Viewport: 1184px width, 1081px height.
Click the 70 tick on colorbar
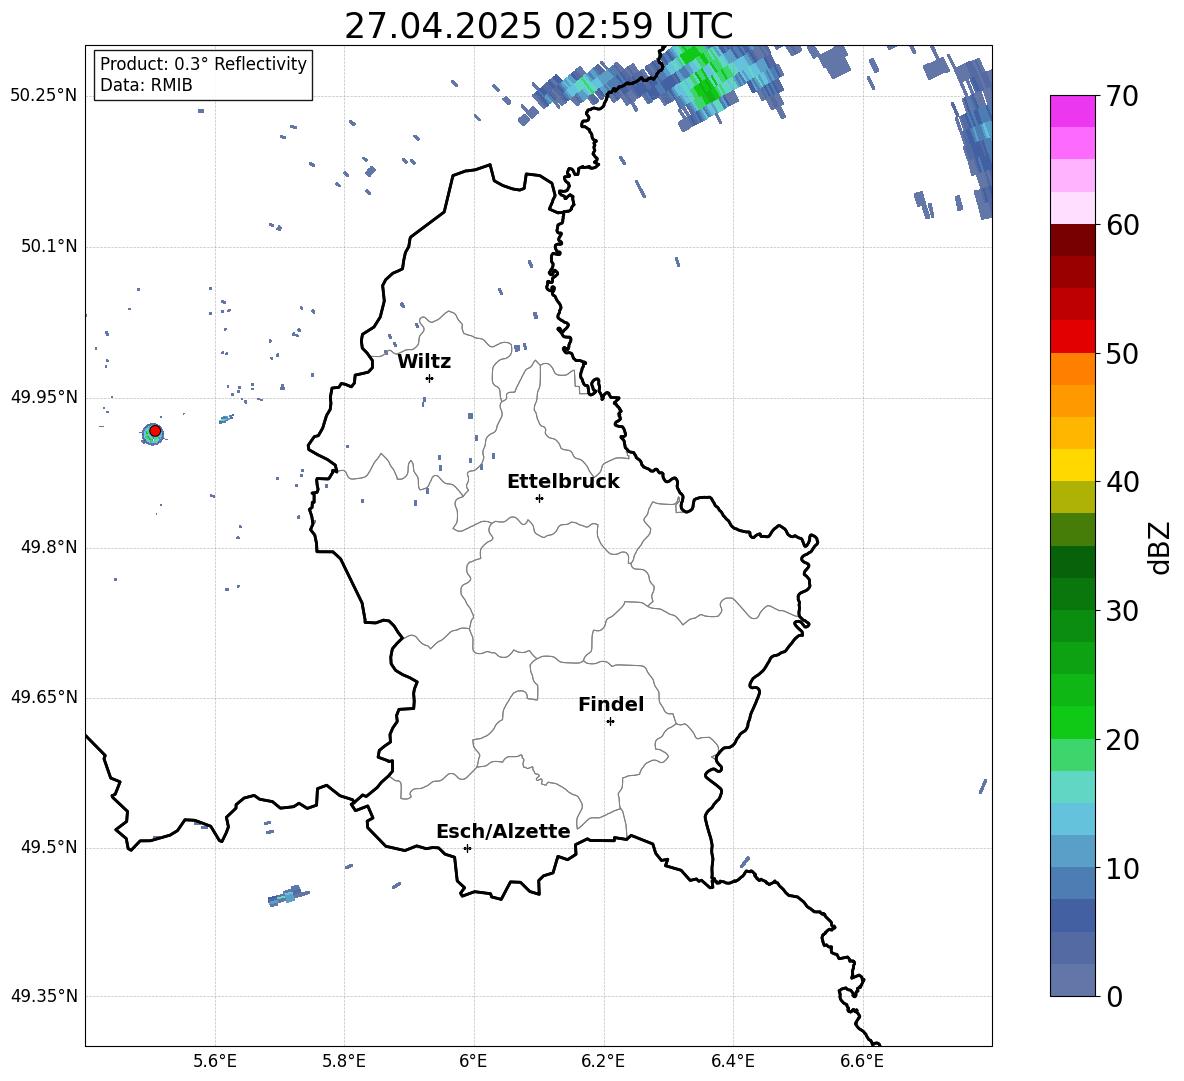1122,97
